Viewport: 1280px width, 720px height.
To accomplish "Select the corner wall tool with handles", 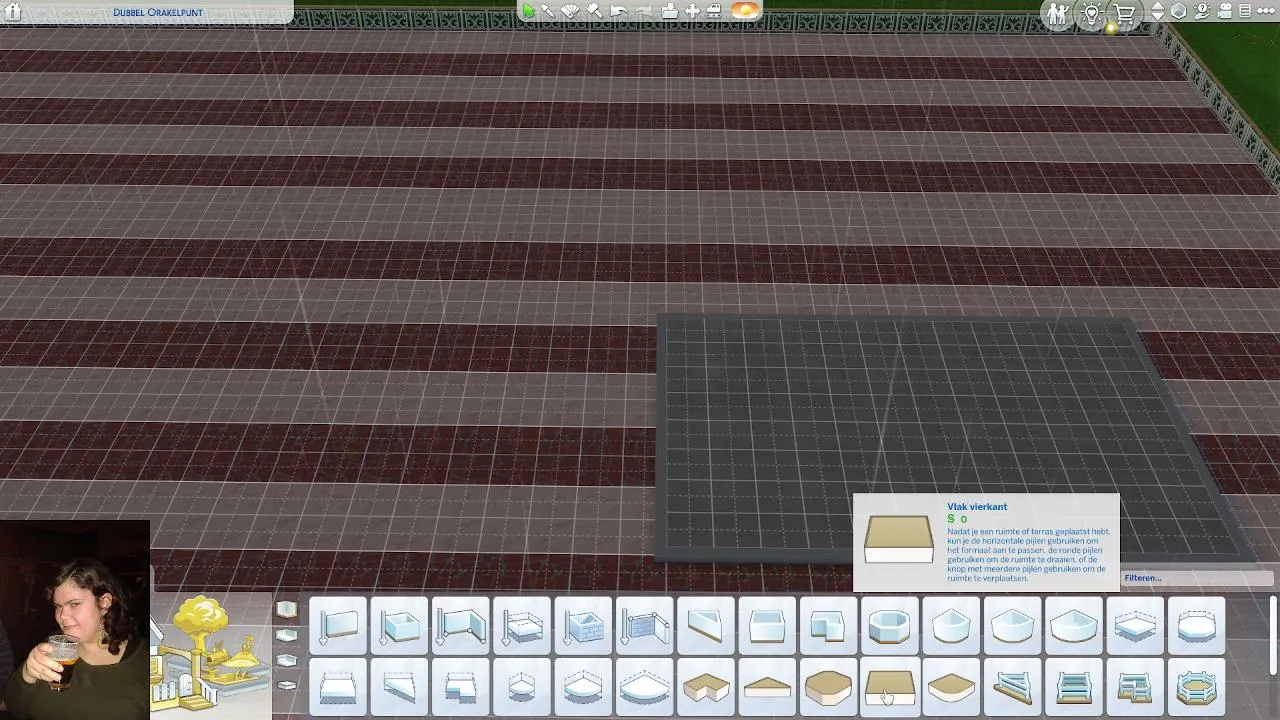I will pos(461,626).
